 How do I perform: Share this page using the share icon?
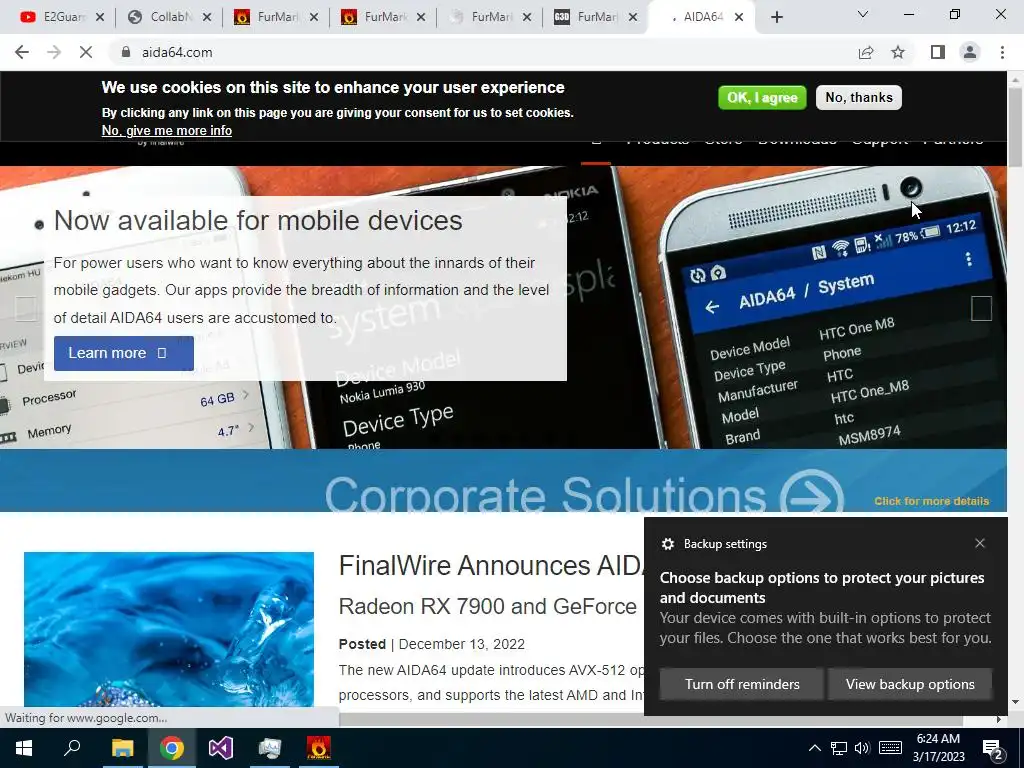click(x=866, y=52)
